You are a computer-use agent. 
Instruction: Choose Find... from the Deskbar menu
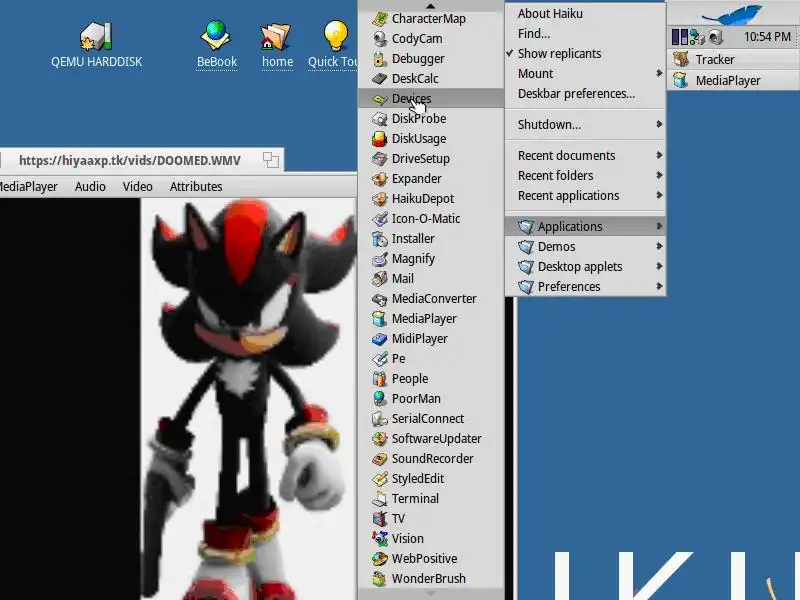coord(585,34)
